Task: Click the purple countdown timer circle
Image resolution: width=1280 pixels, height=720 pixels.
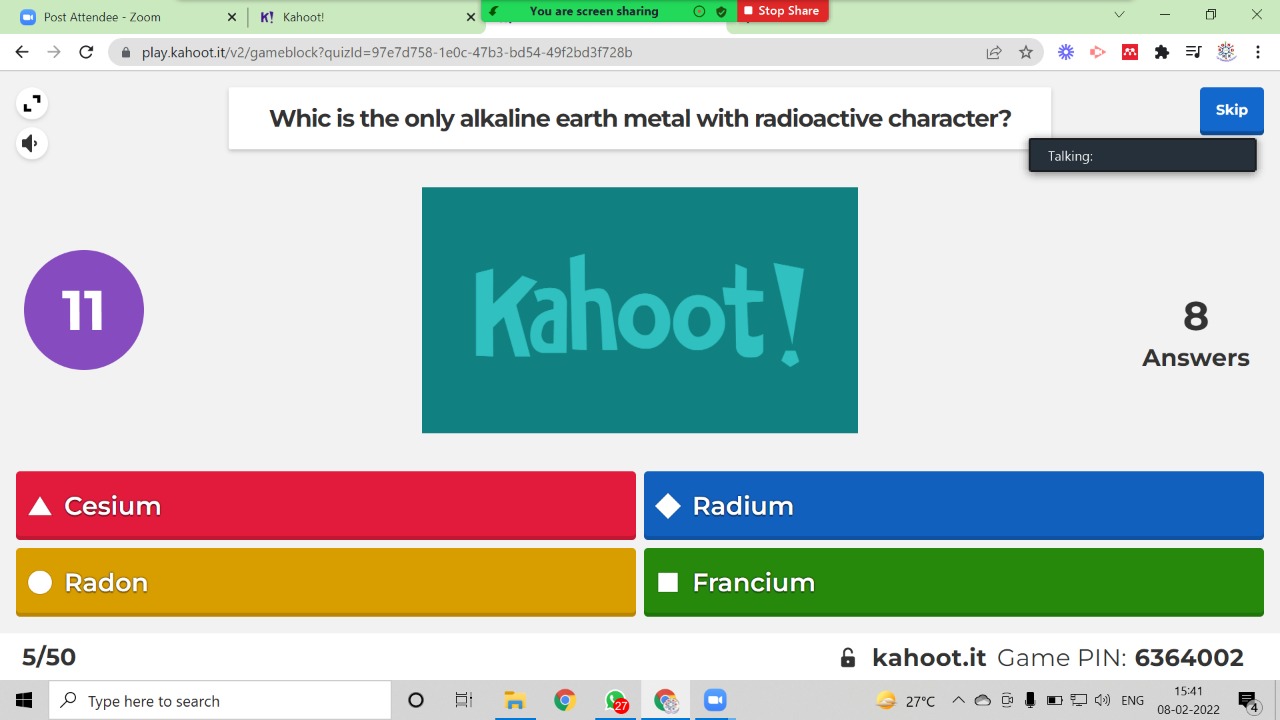Action: point(84,310)
